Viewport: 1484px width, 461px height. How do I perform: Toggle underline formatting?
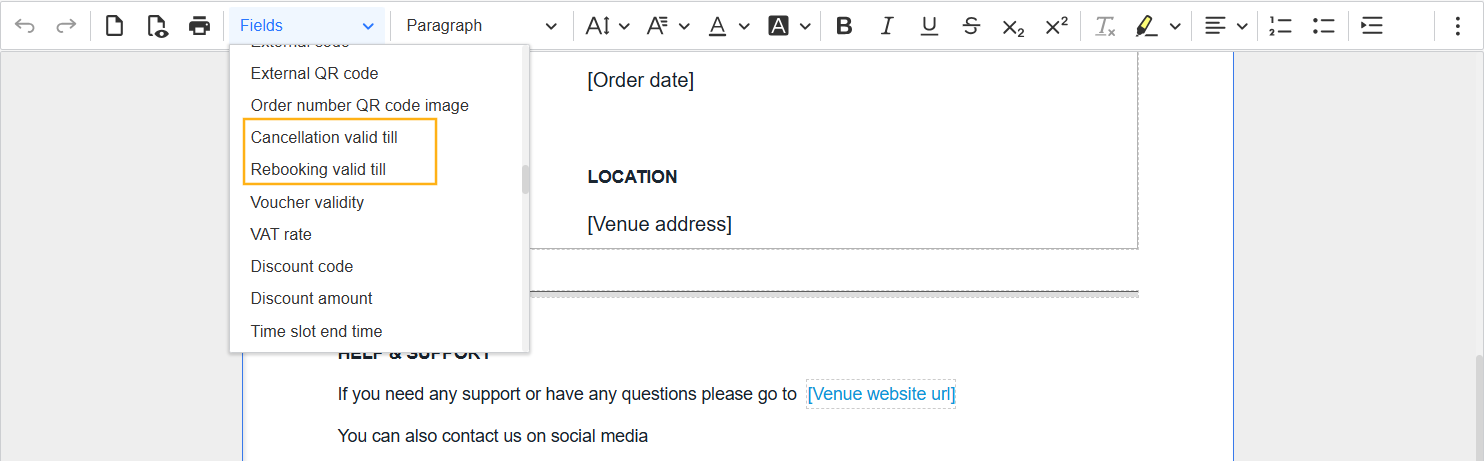pyautogui.click(x=929, y=26)
